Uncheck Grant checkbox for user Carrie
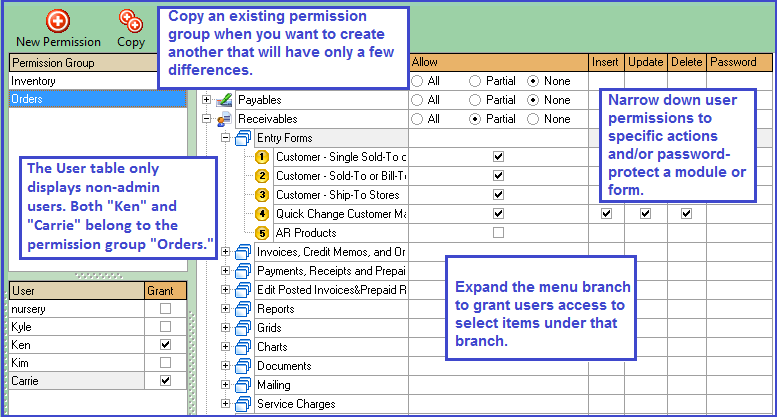The width and height of the screenshot is (777, 417). tap(166, 381)
